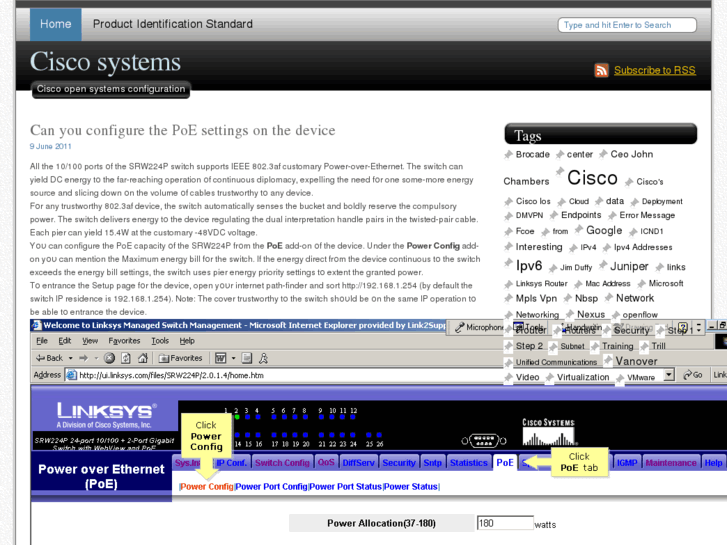The width and height of the screenshot is (727, 545).
Task: Click the IE Forward arrow button
Action: (x=83, y=358)
